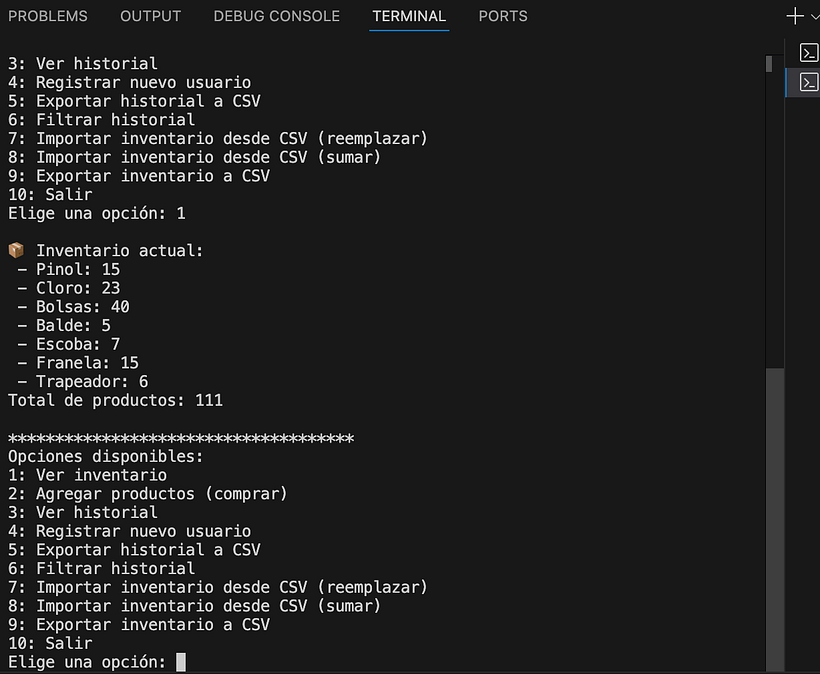Open the OUTPUT tab
This screenshot has width=820, height=674.
pos(151,16)
